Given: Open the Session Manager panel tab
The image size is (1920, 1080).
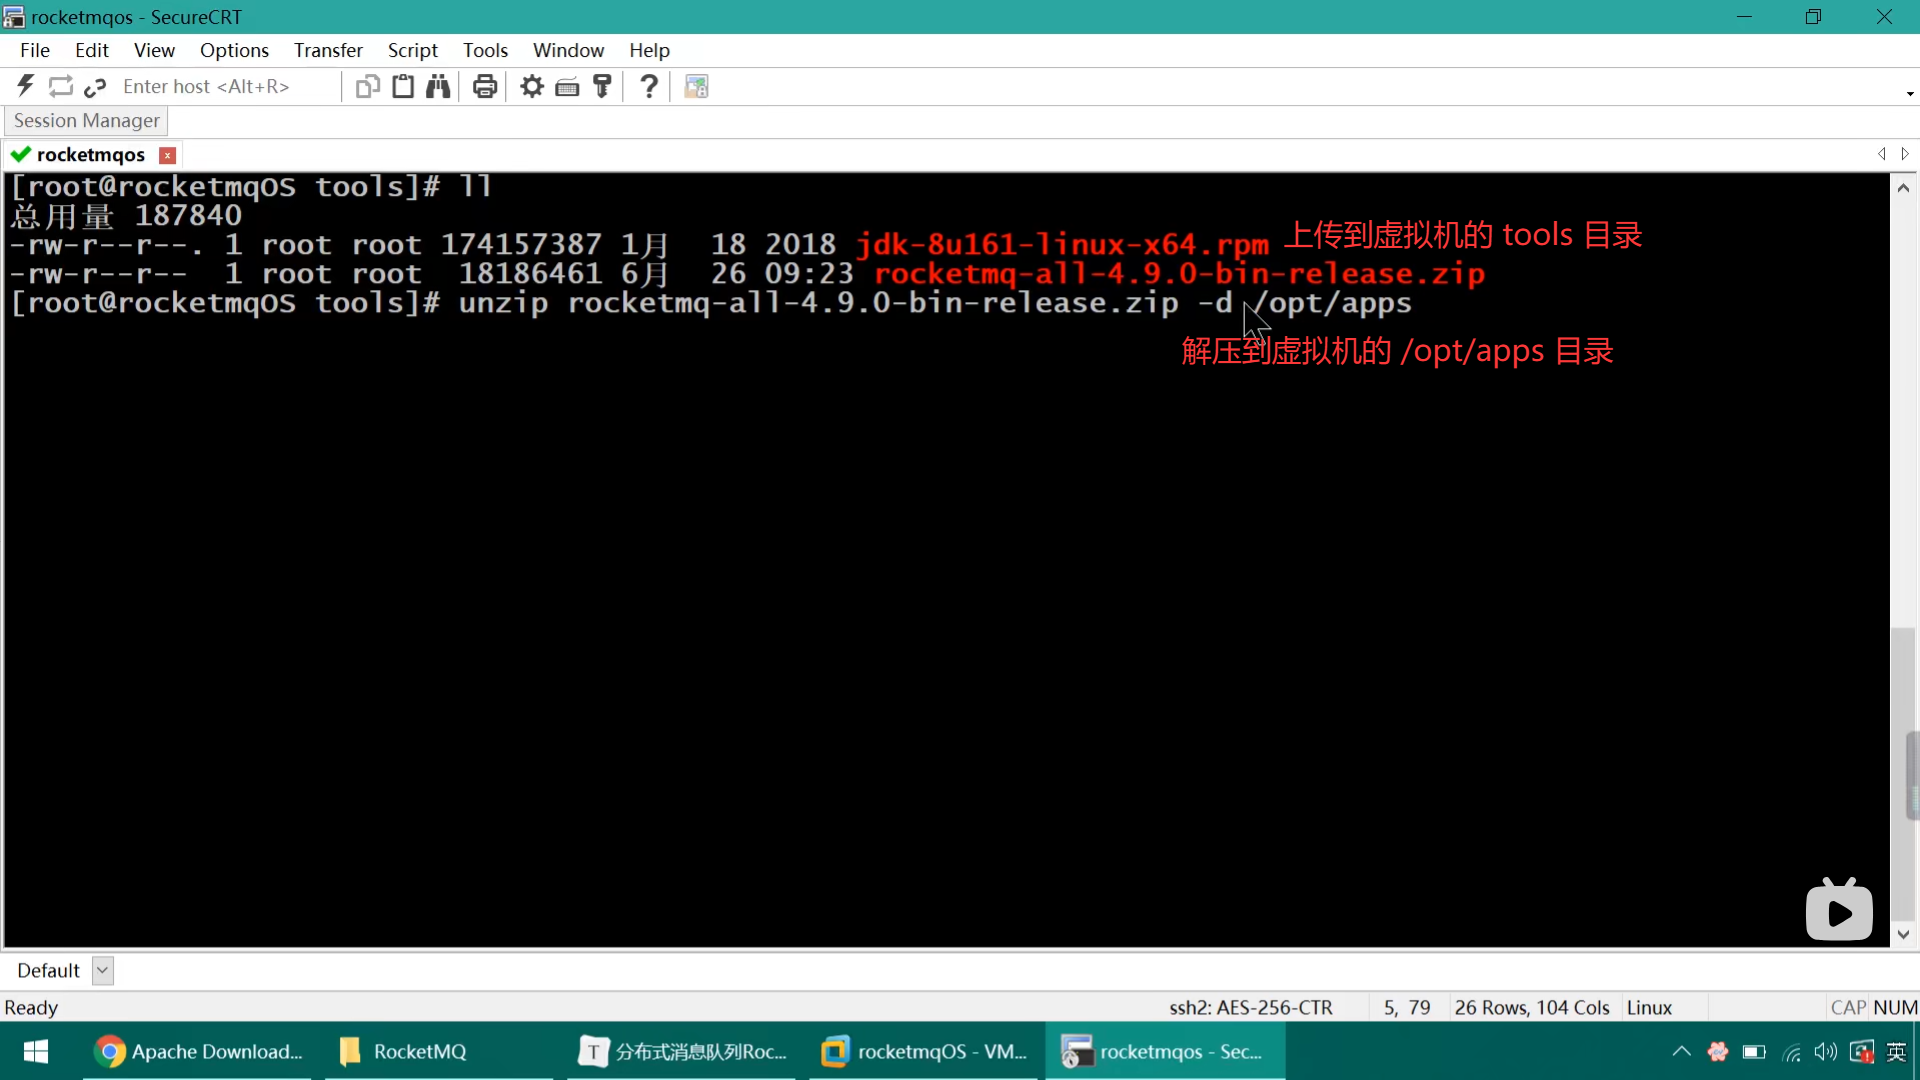Looking at the screenshot, I should tap(86, 120).
